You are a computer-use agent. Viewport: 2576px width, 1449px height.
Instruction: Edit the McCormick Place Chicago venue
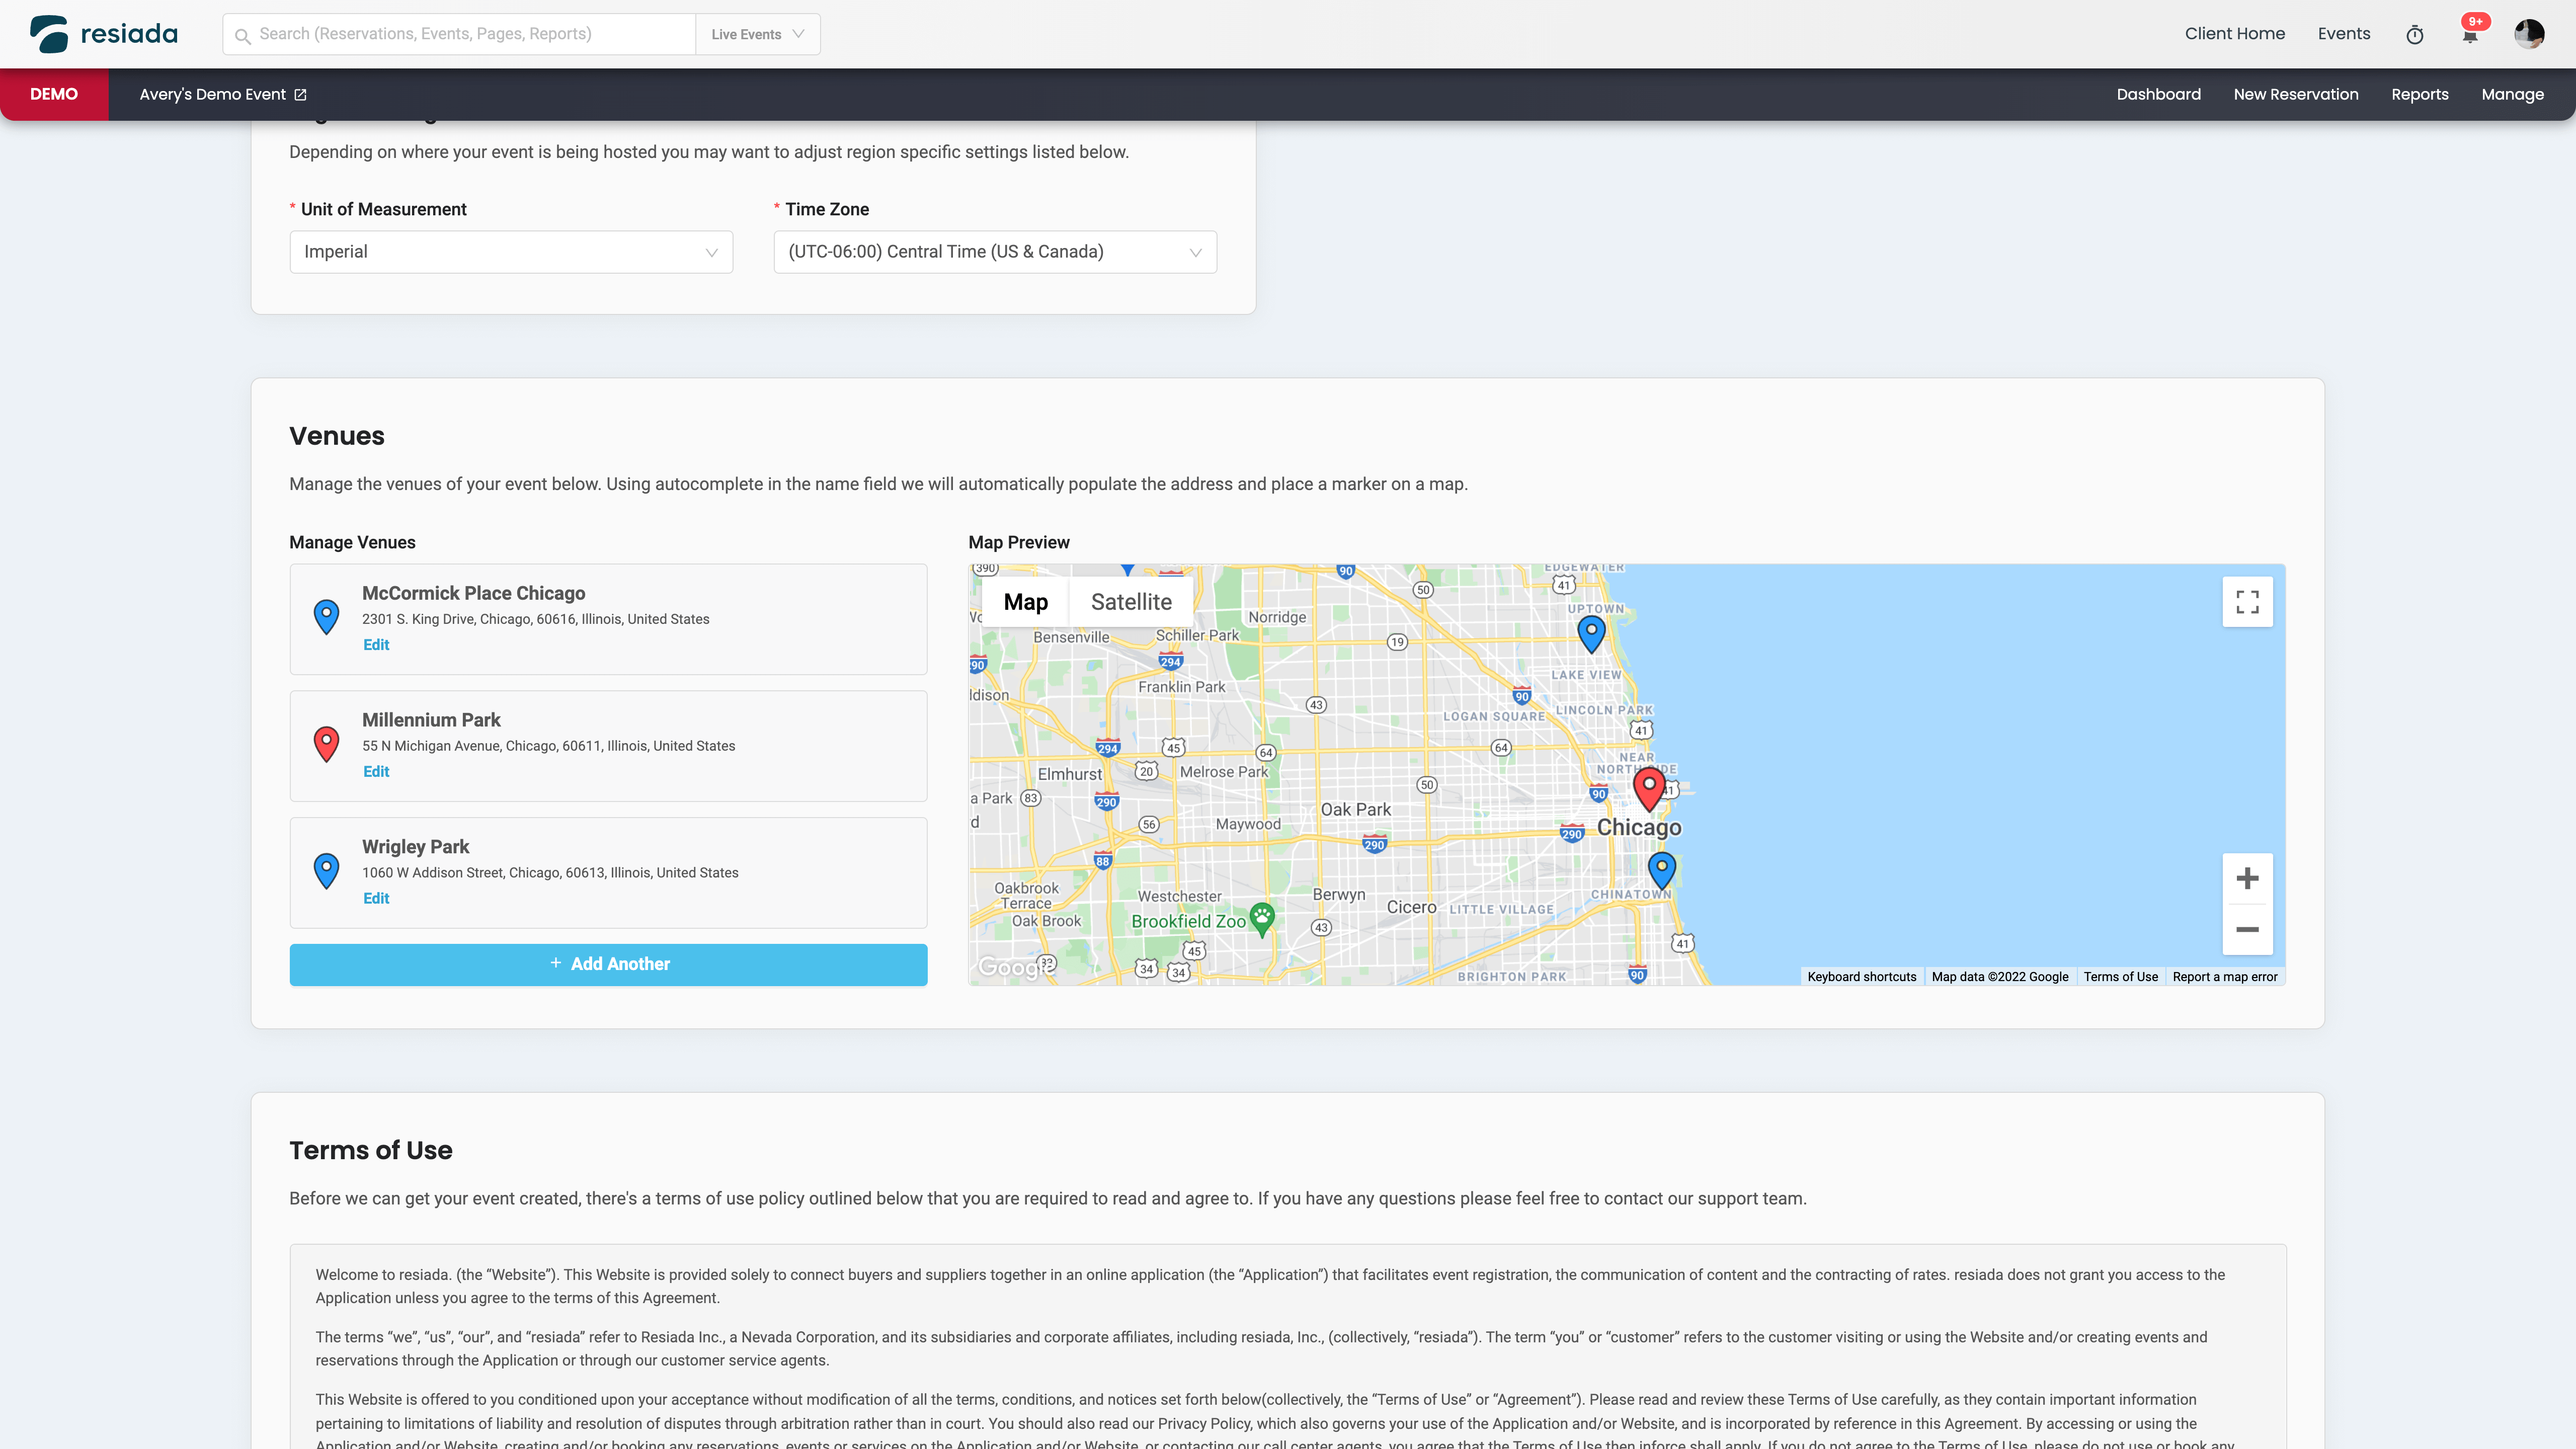pos(376,645)
